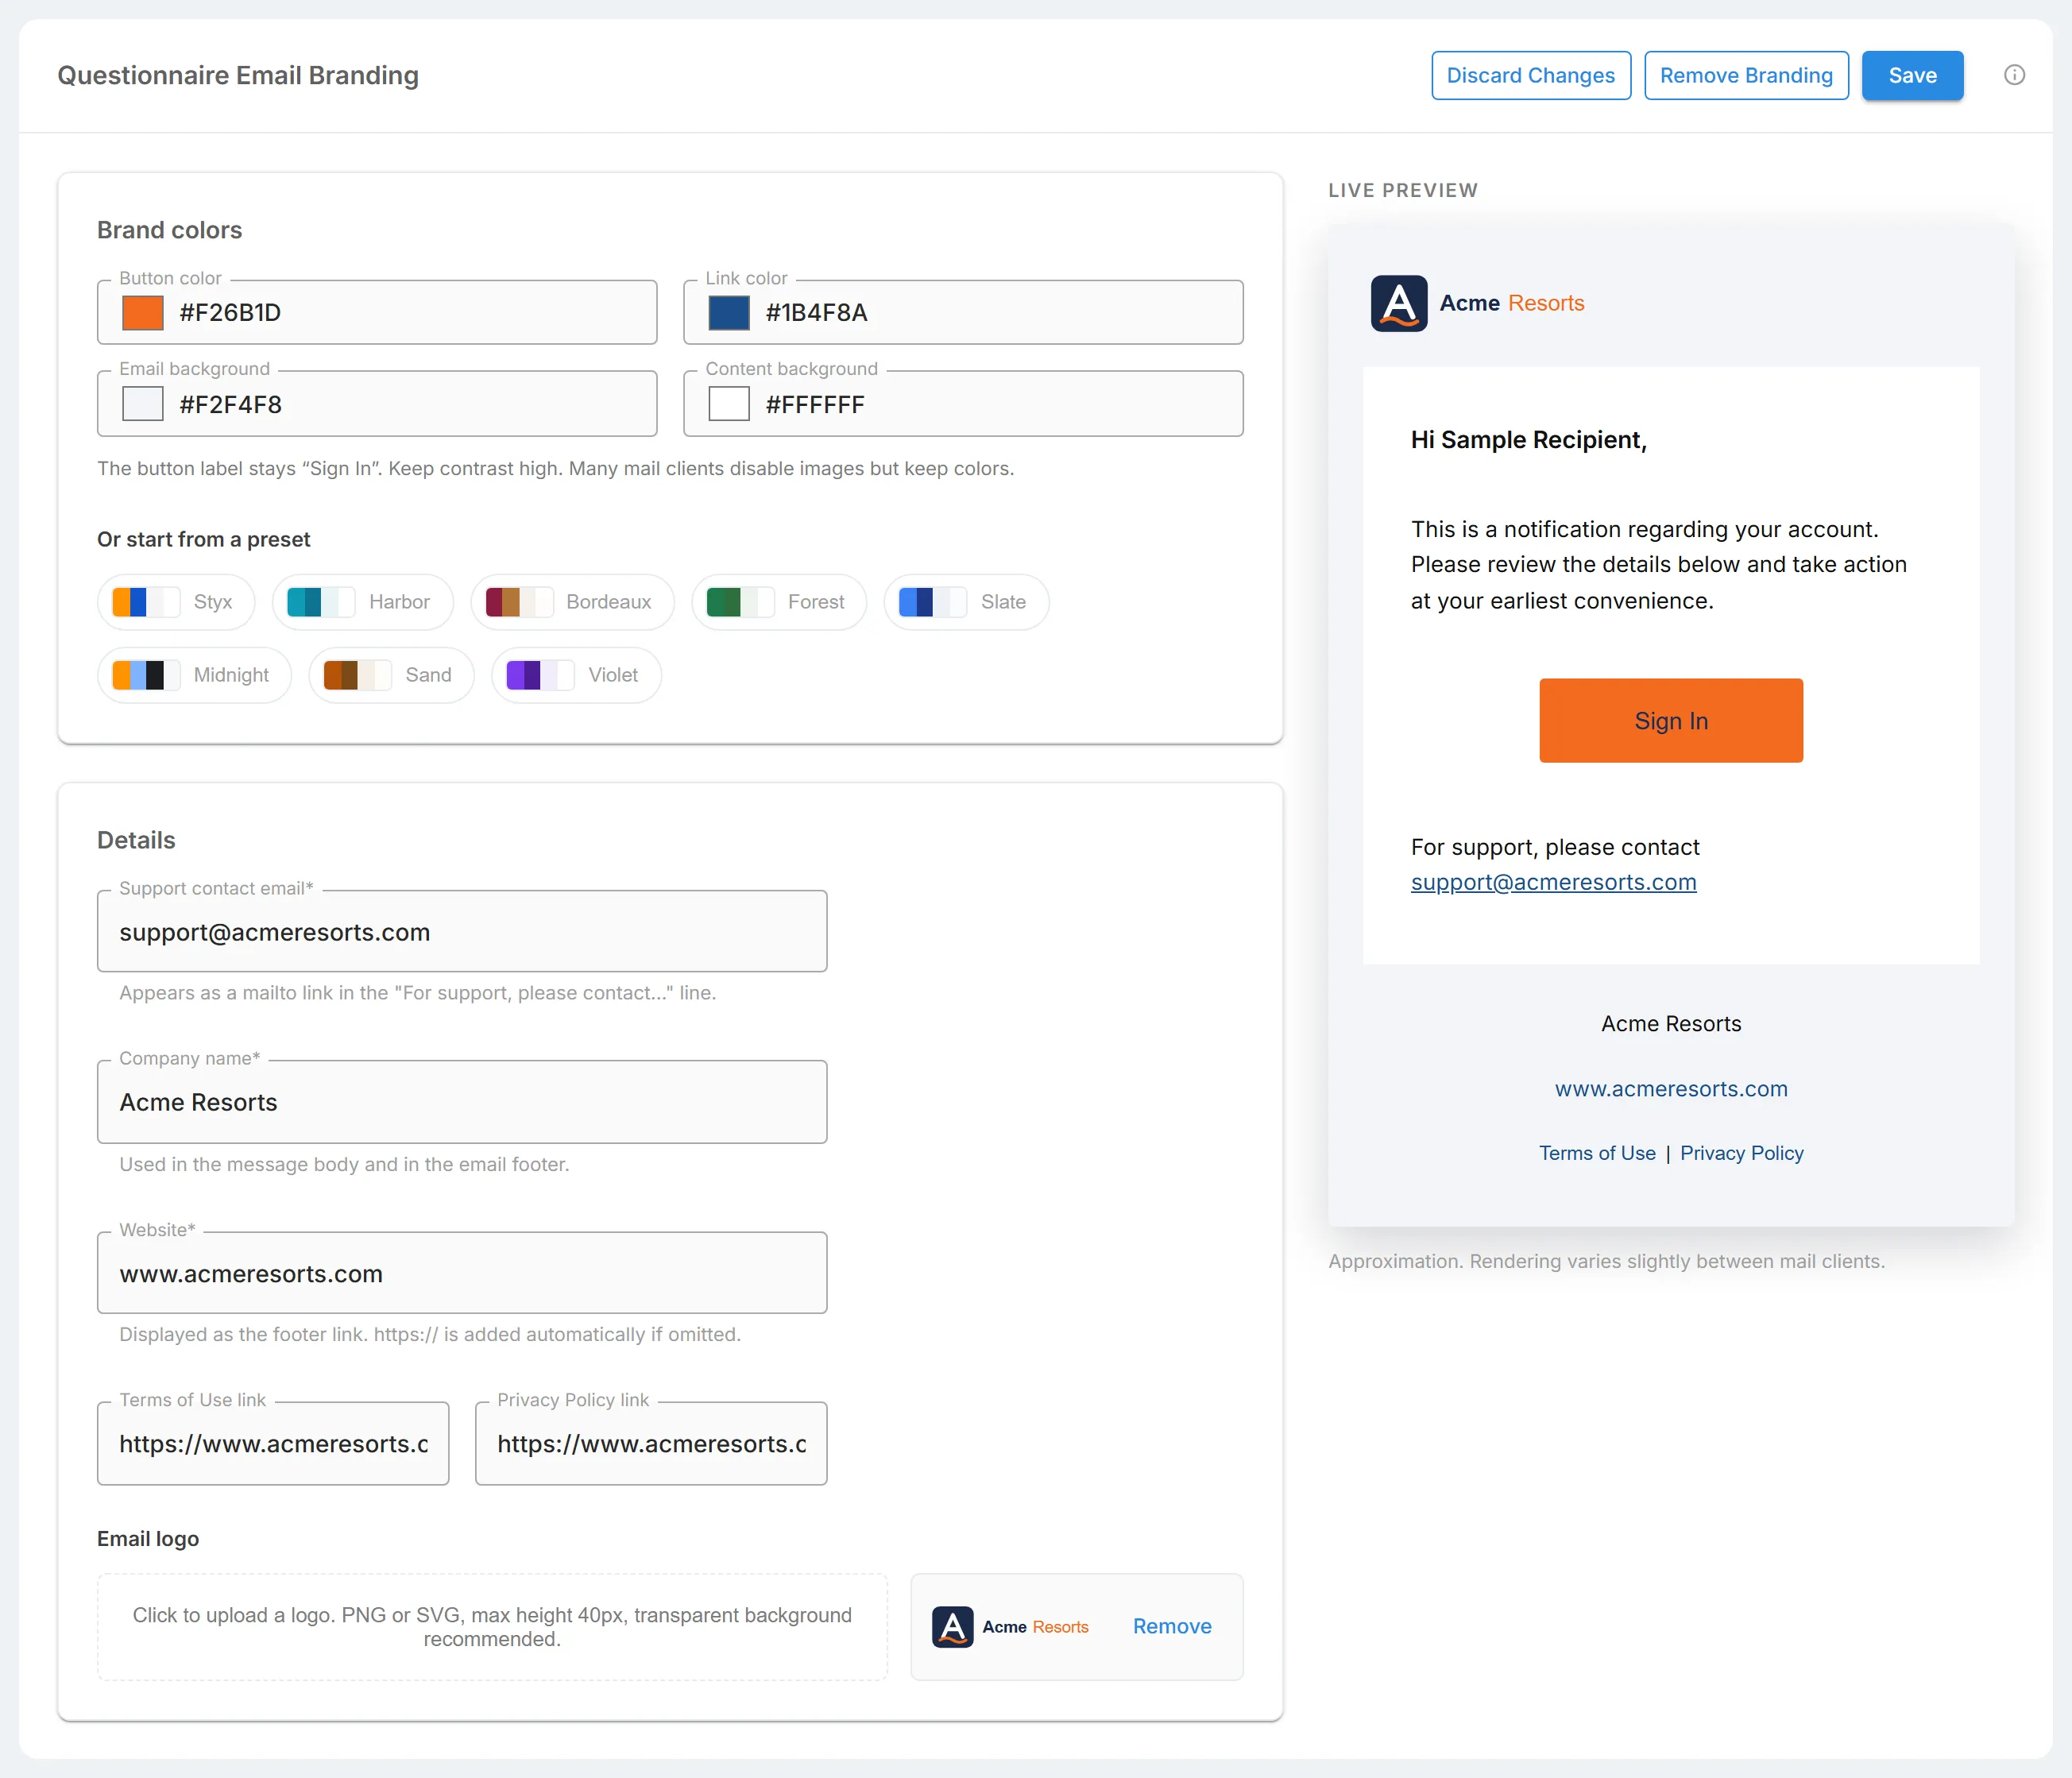2072x1778 pixels.
Task: Click the Sign In button in preview
Action: point(1671,721)
